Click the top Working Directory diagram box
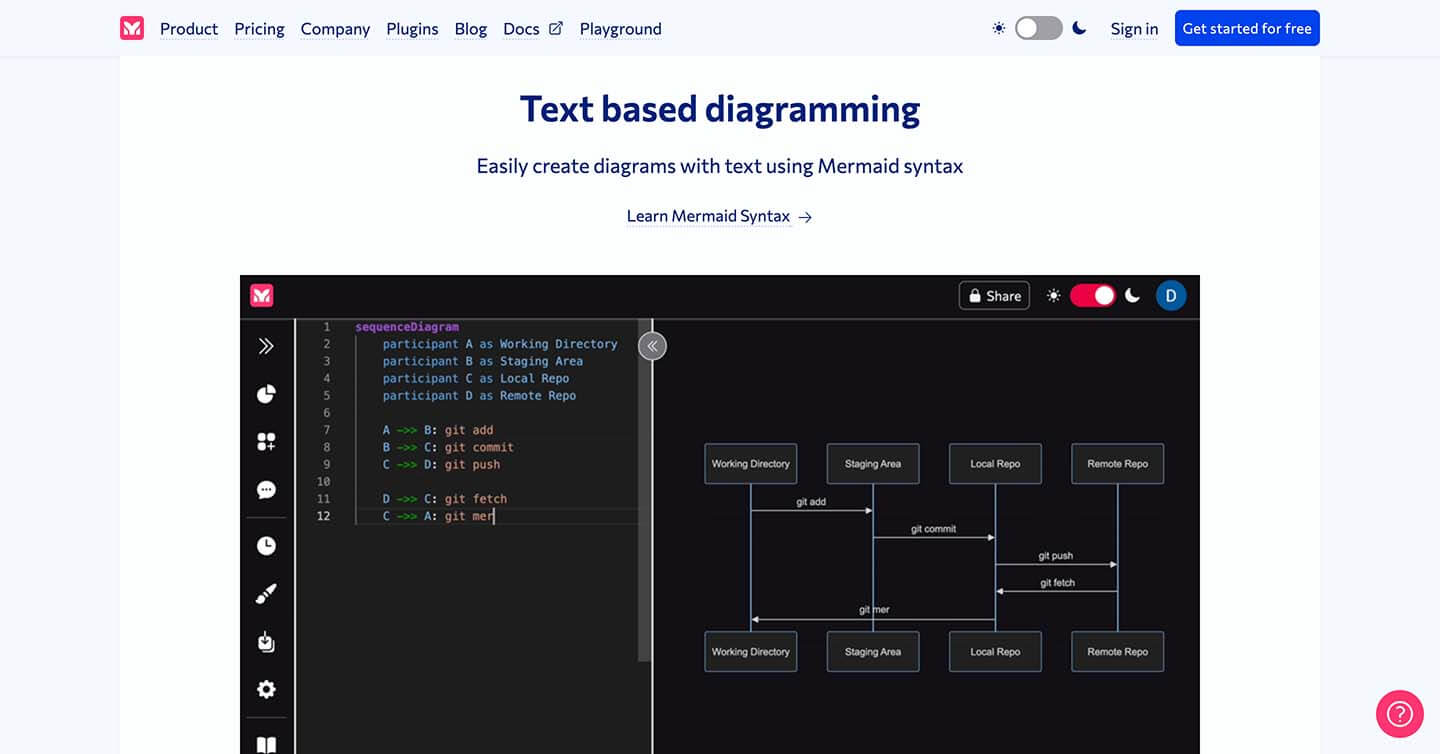This screenshot has height=754, width=1440. [x=751, y=464]
